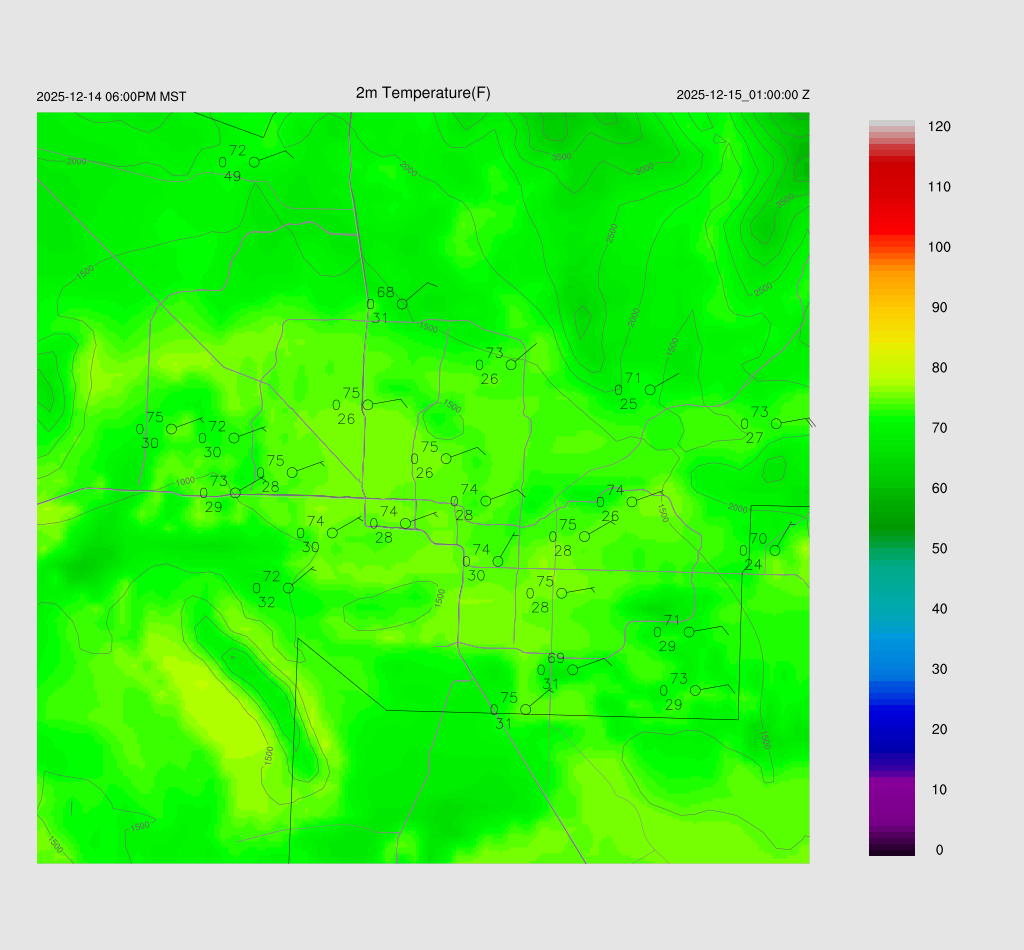Click the 1000 elevation contour label
Image resolution: width=1024 pixels, height=950 pixels.
tap(185, 482)
